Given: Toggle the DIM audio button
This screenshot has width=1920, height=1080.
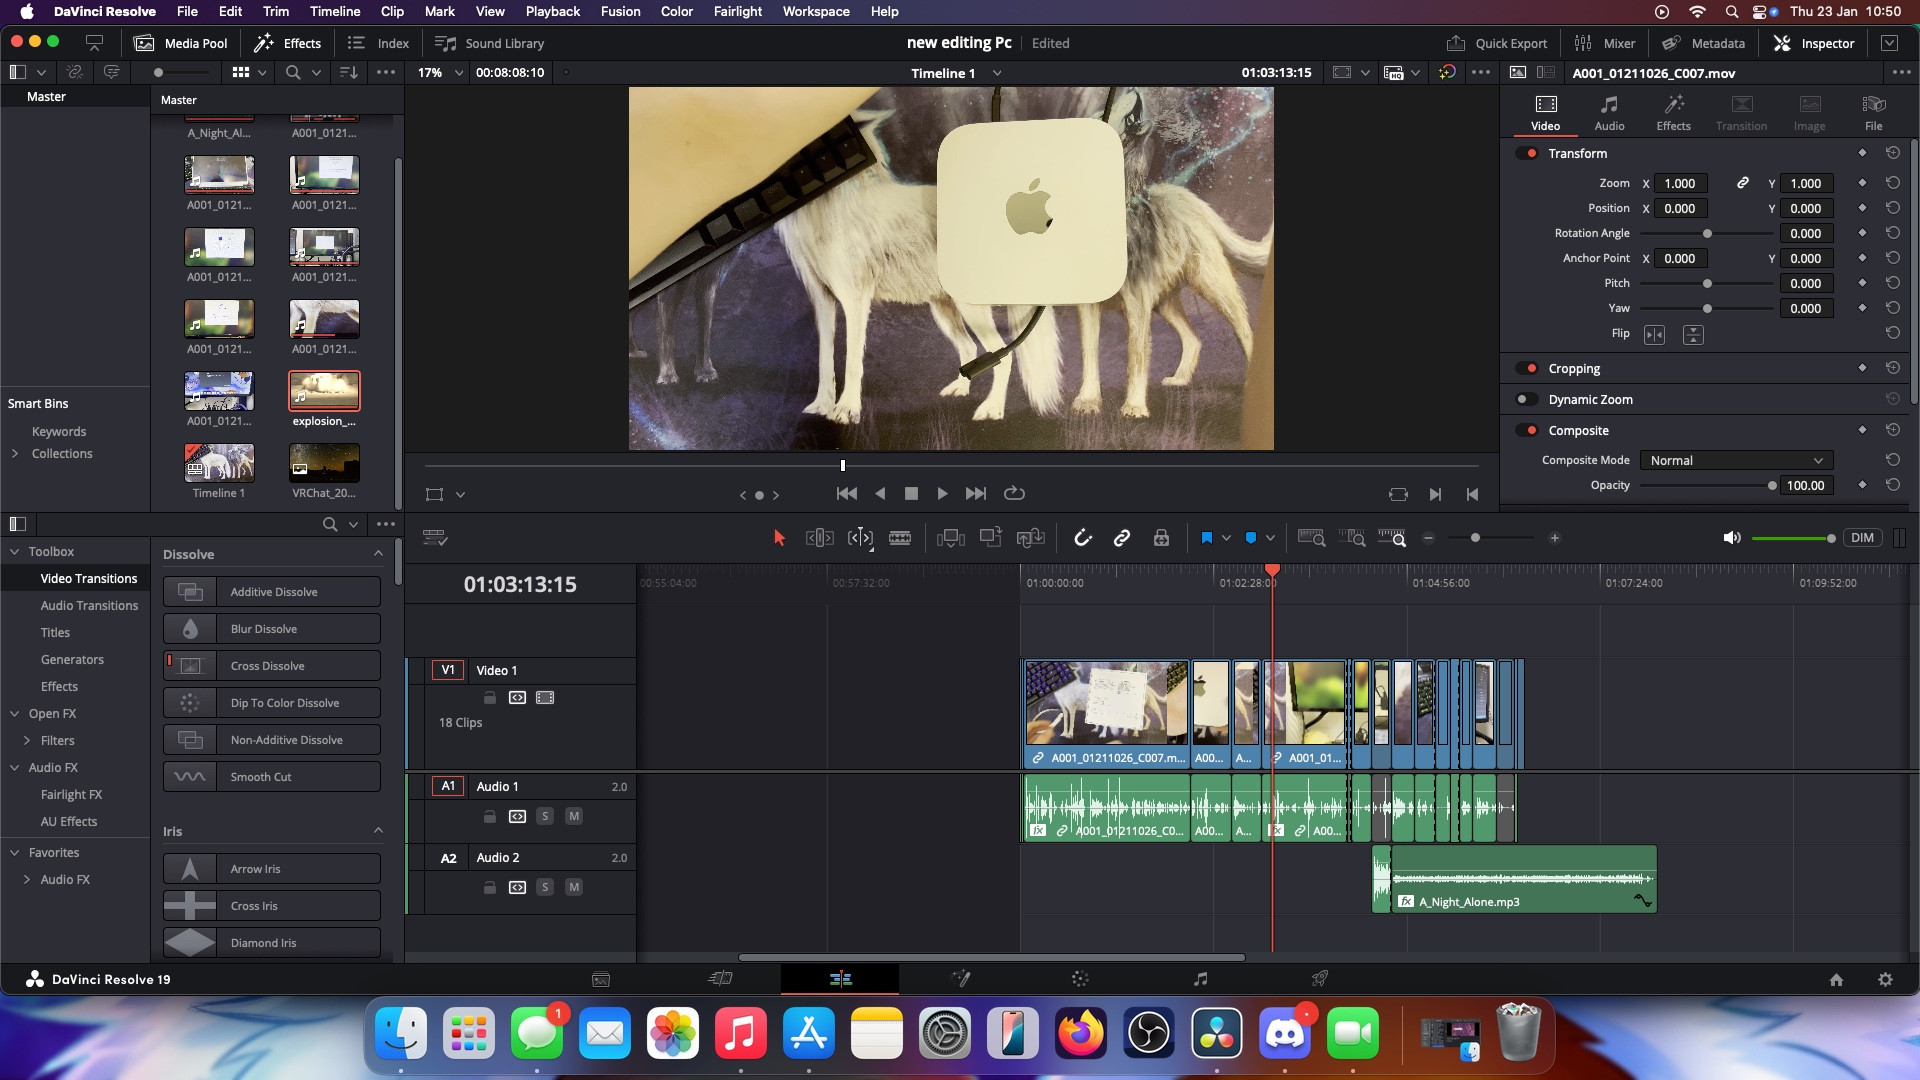Looking at the screenshot, I should 1862,538.
